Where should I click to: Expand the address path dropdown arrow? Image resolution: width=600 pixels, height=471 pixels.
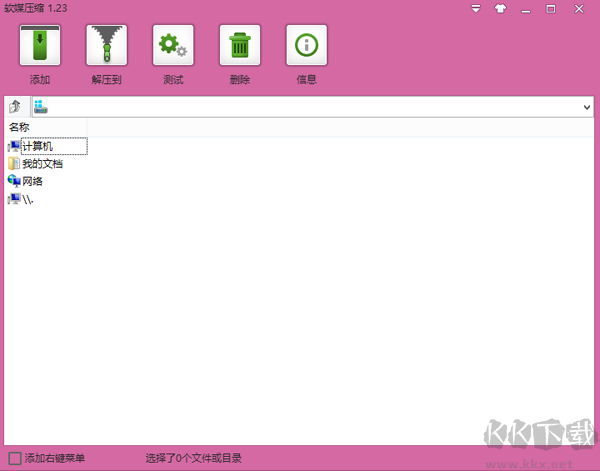click(587, 107)
